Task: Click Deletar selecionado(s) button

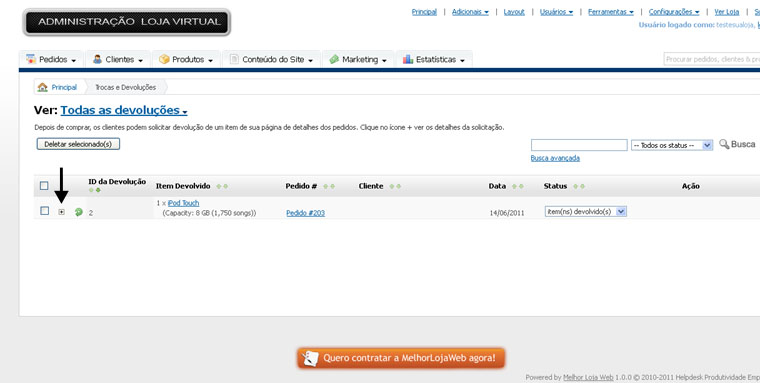Action: pyautogui.click(x=78, y=144)
